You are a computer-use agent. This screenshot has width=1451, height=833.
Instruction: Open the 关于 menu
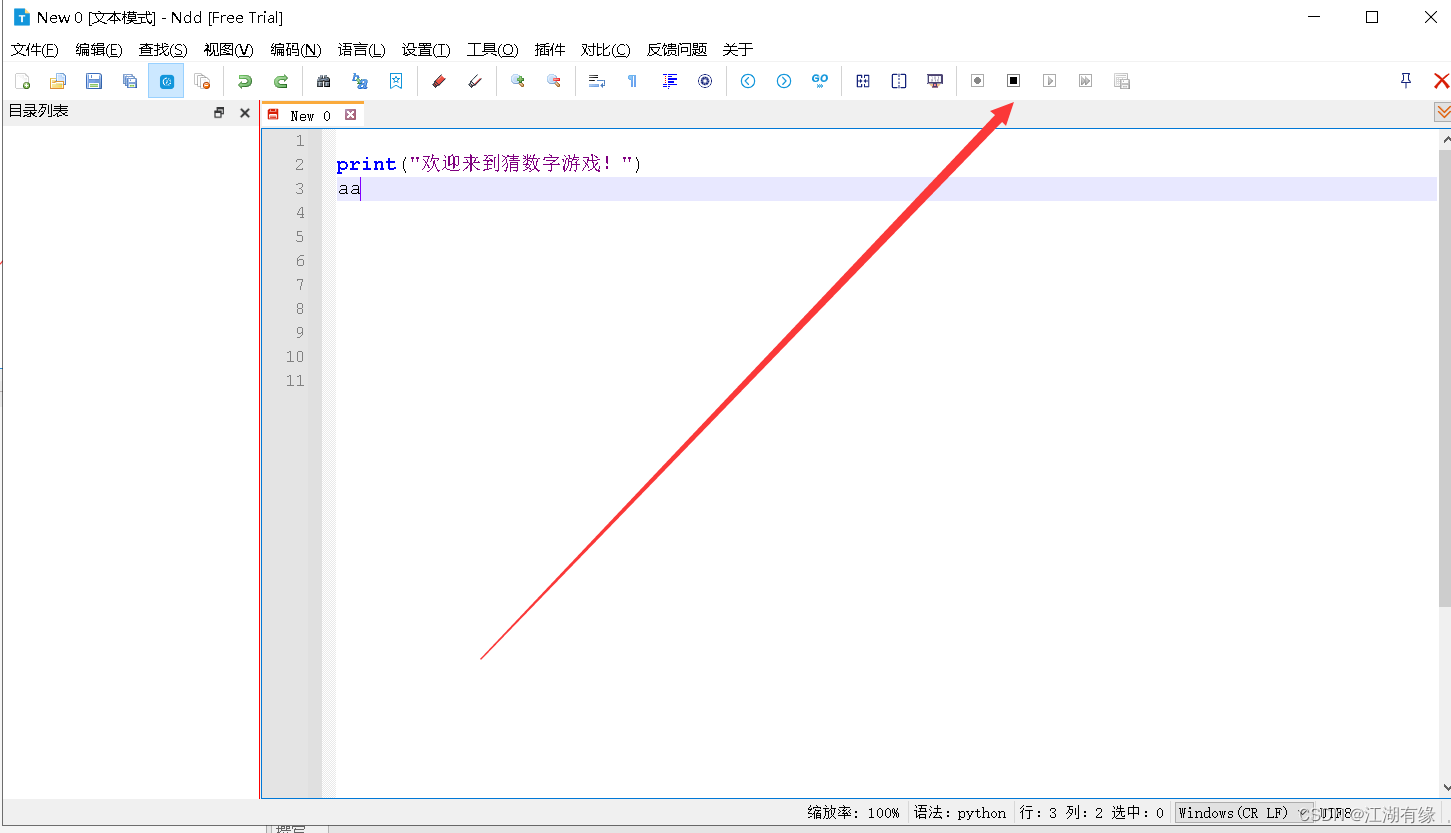(x=738, y=49)
